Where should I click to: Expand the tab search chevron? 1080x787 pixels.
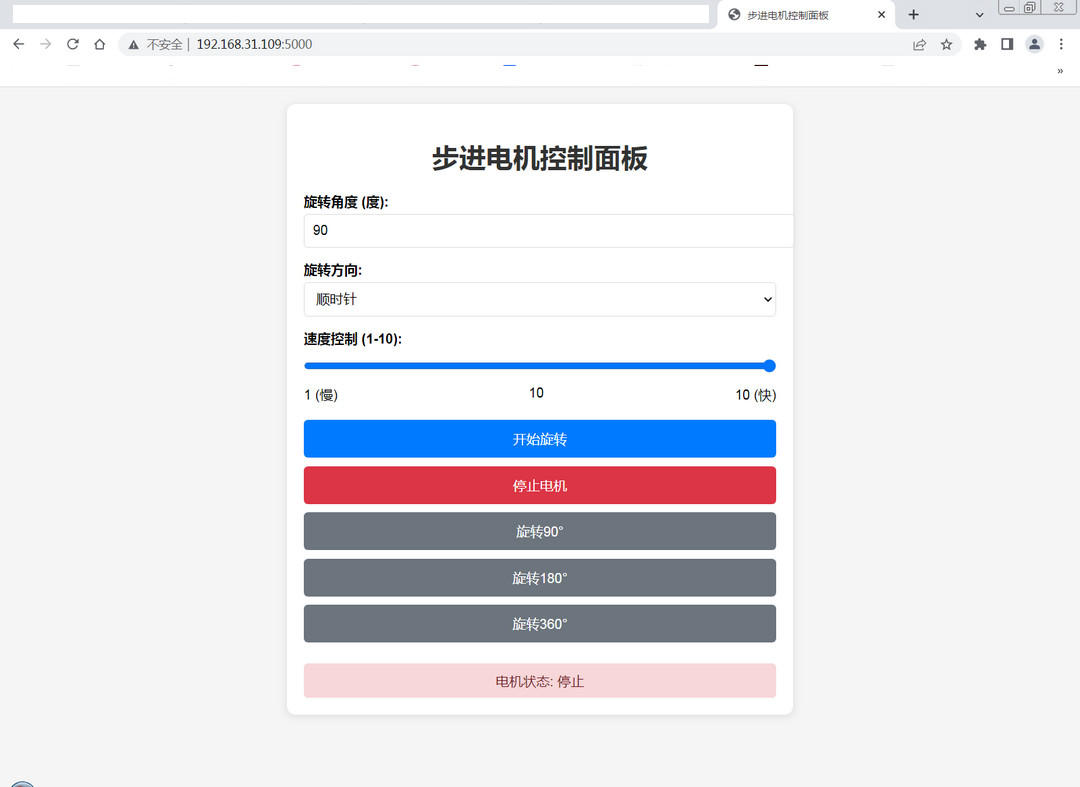(979, 15)
